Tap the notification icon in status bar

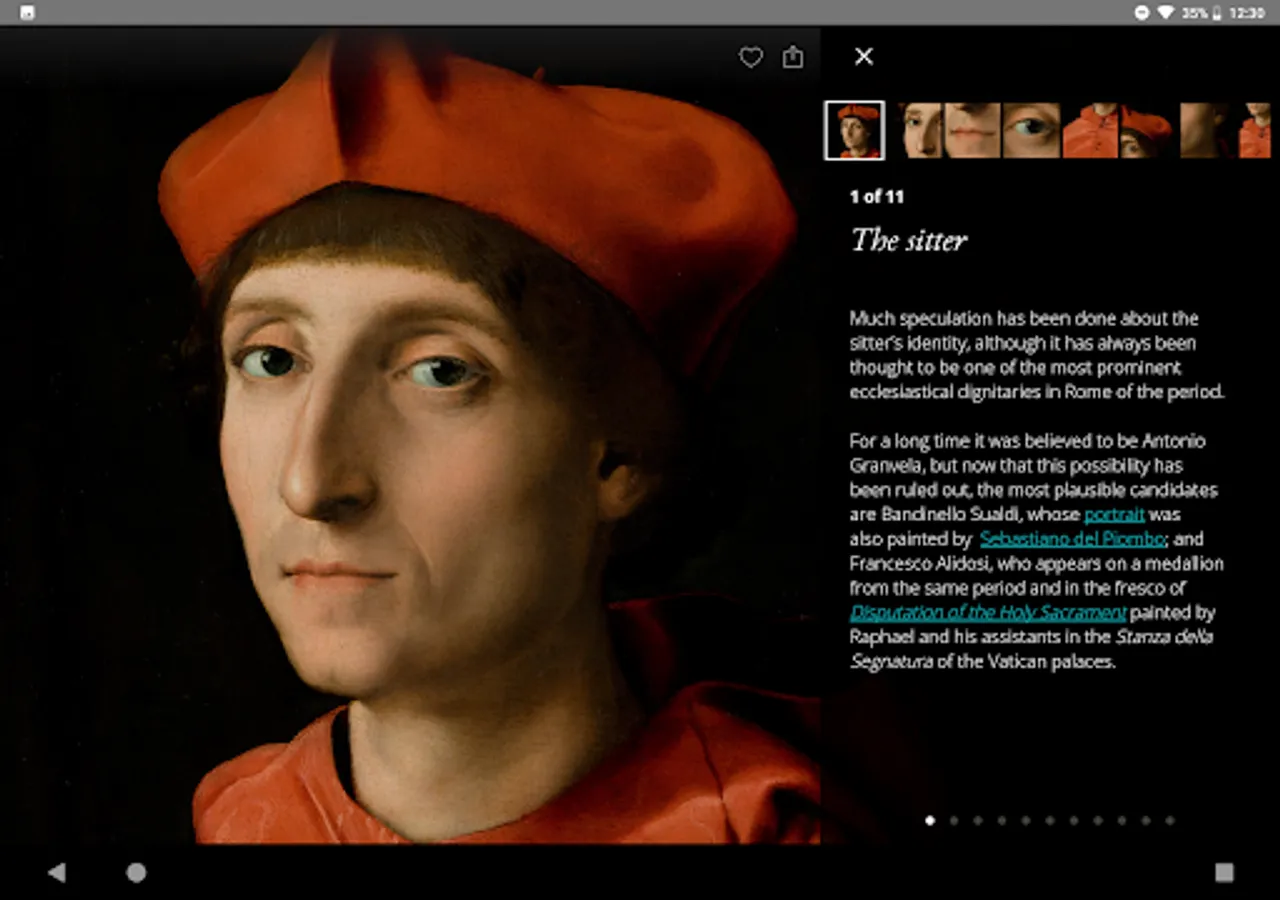[27, 13]
